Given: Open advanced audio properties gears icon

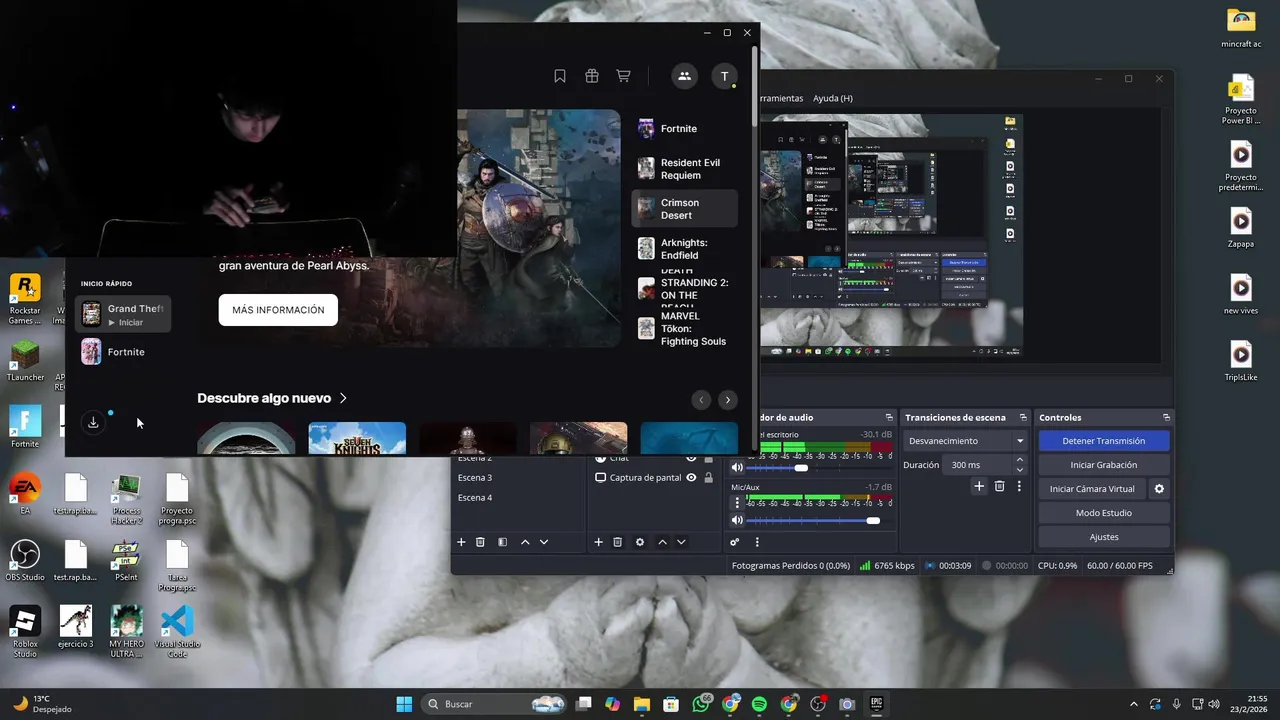Looking at the screenshot, I should pos(734,542).
